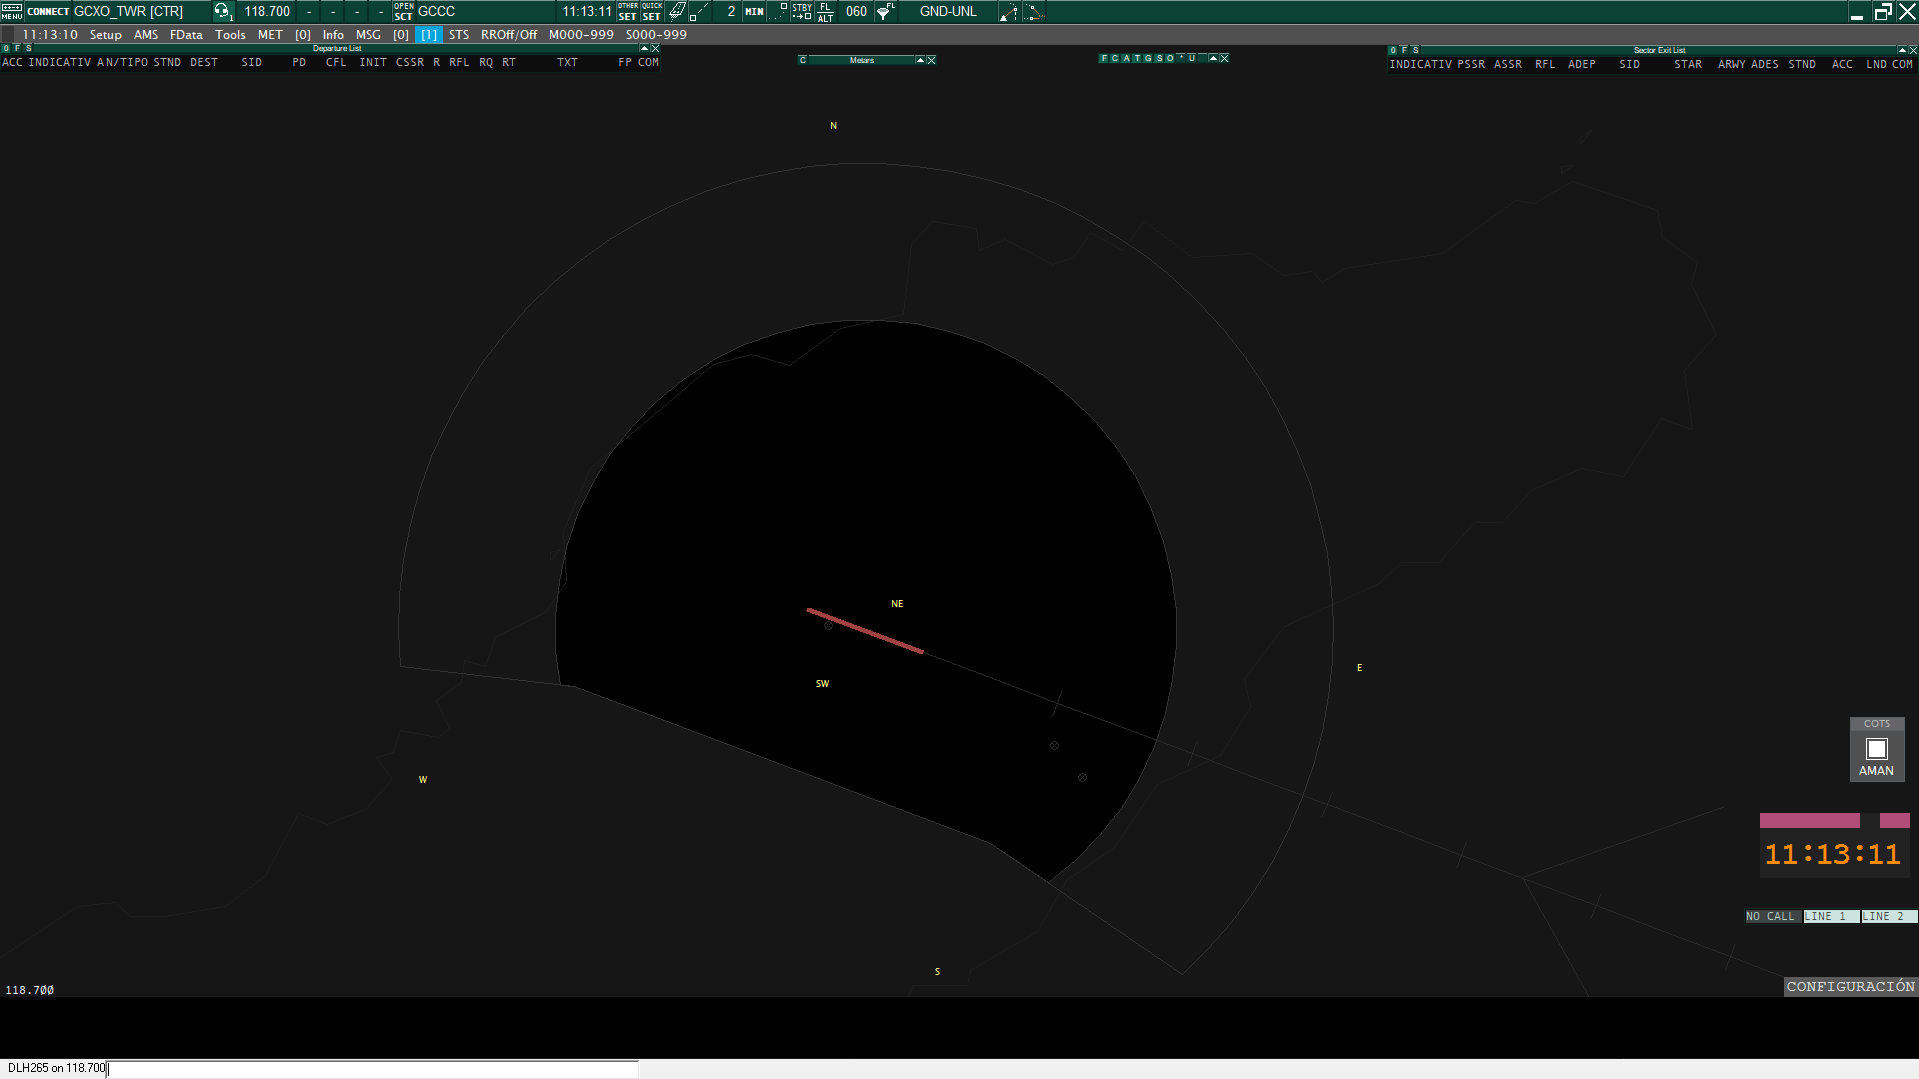This screenshot has height=1079, width=1919.
Task: Click the funnel FL filter icon
Action: click(885, 11)
